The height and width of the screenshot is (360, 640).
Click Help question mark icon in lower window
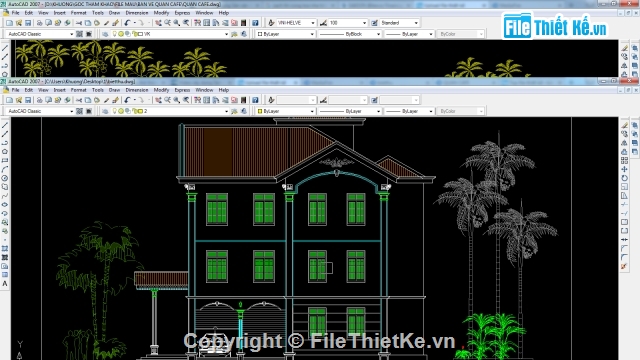(255, 100)
